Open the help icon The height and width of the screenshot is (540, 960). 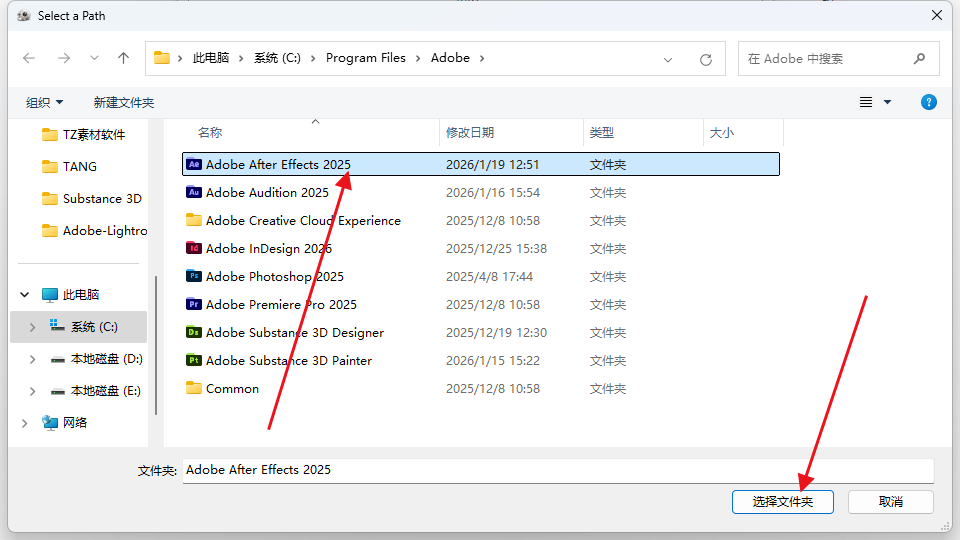tap(928, 102)
